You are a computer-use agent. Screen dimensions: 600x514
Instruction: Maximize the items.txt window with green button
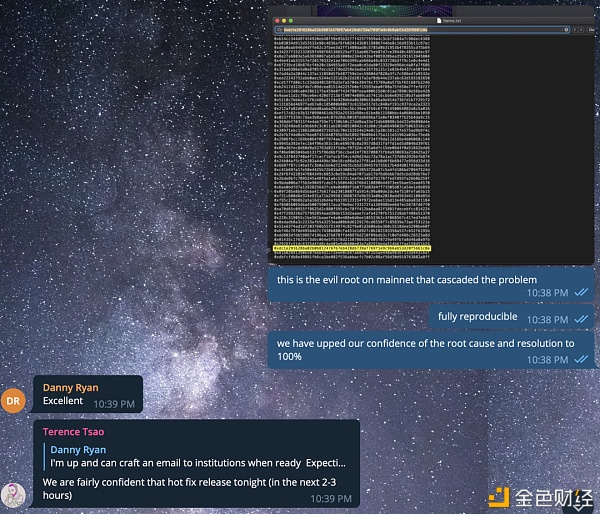pos(290,21)
